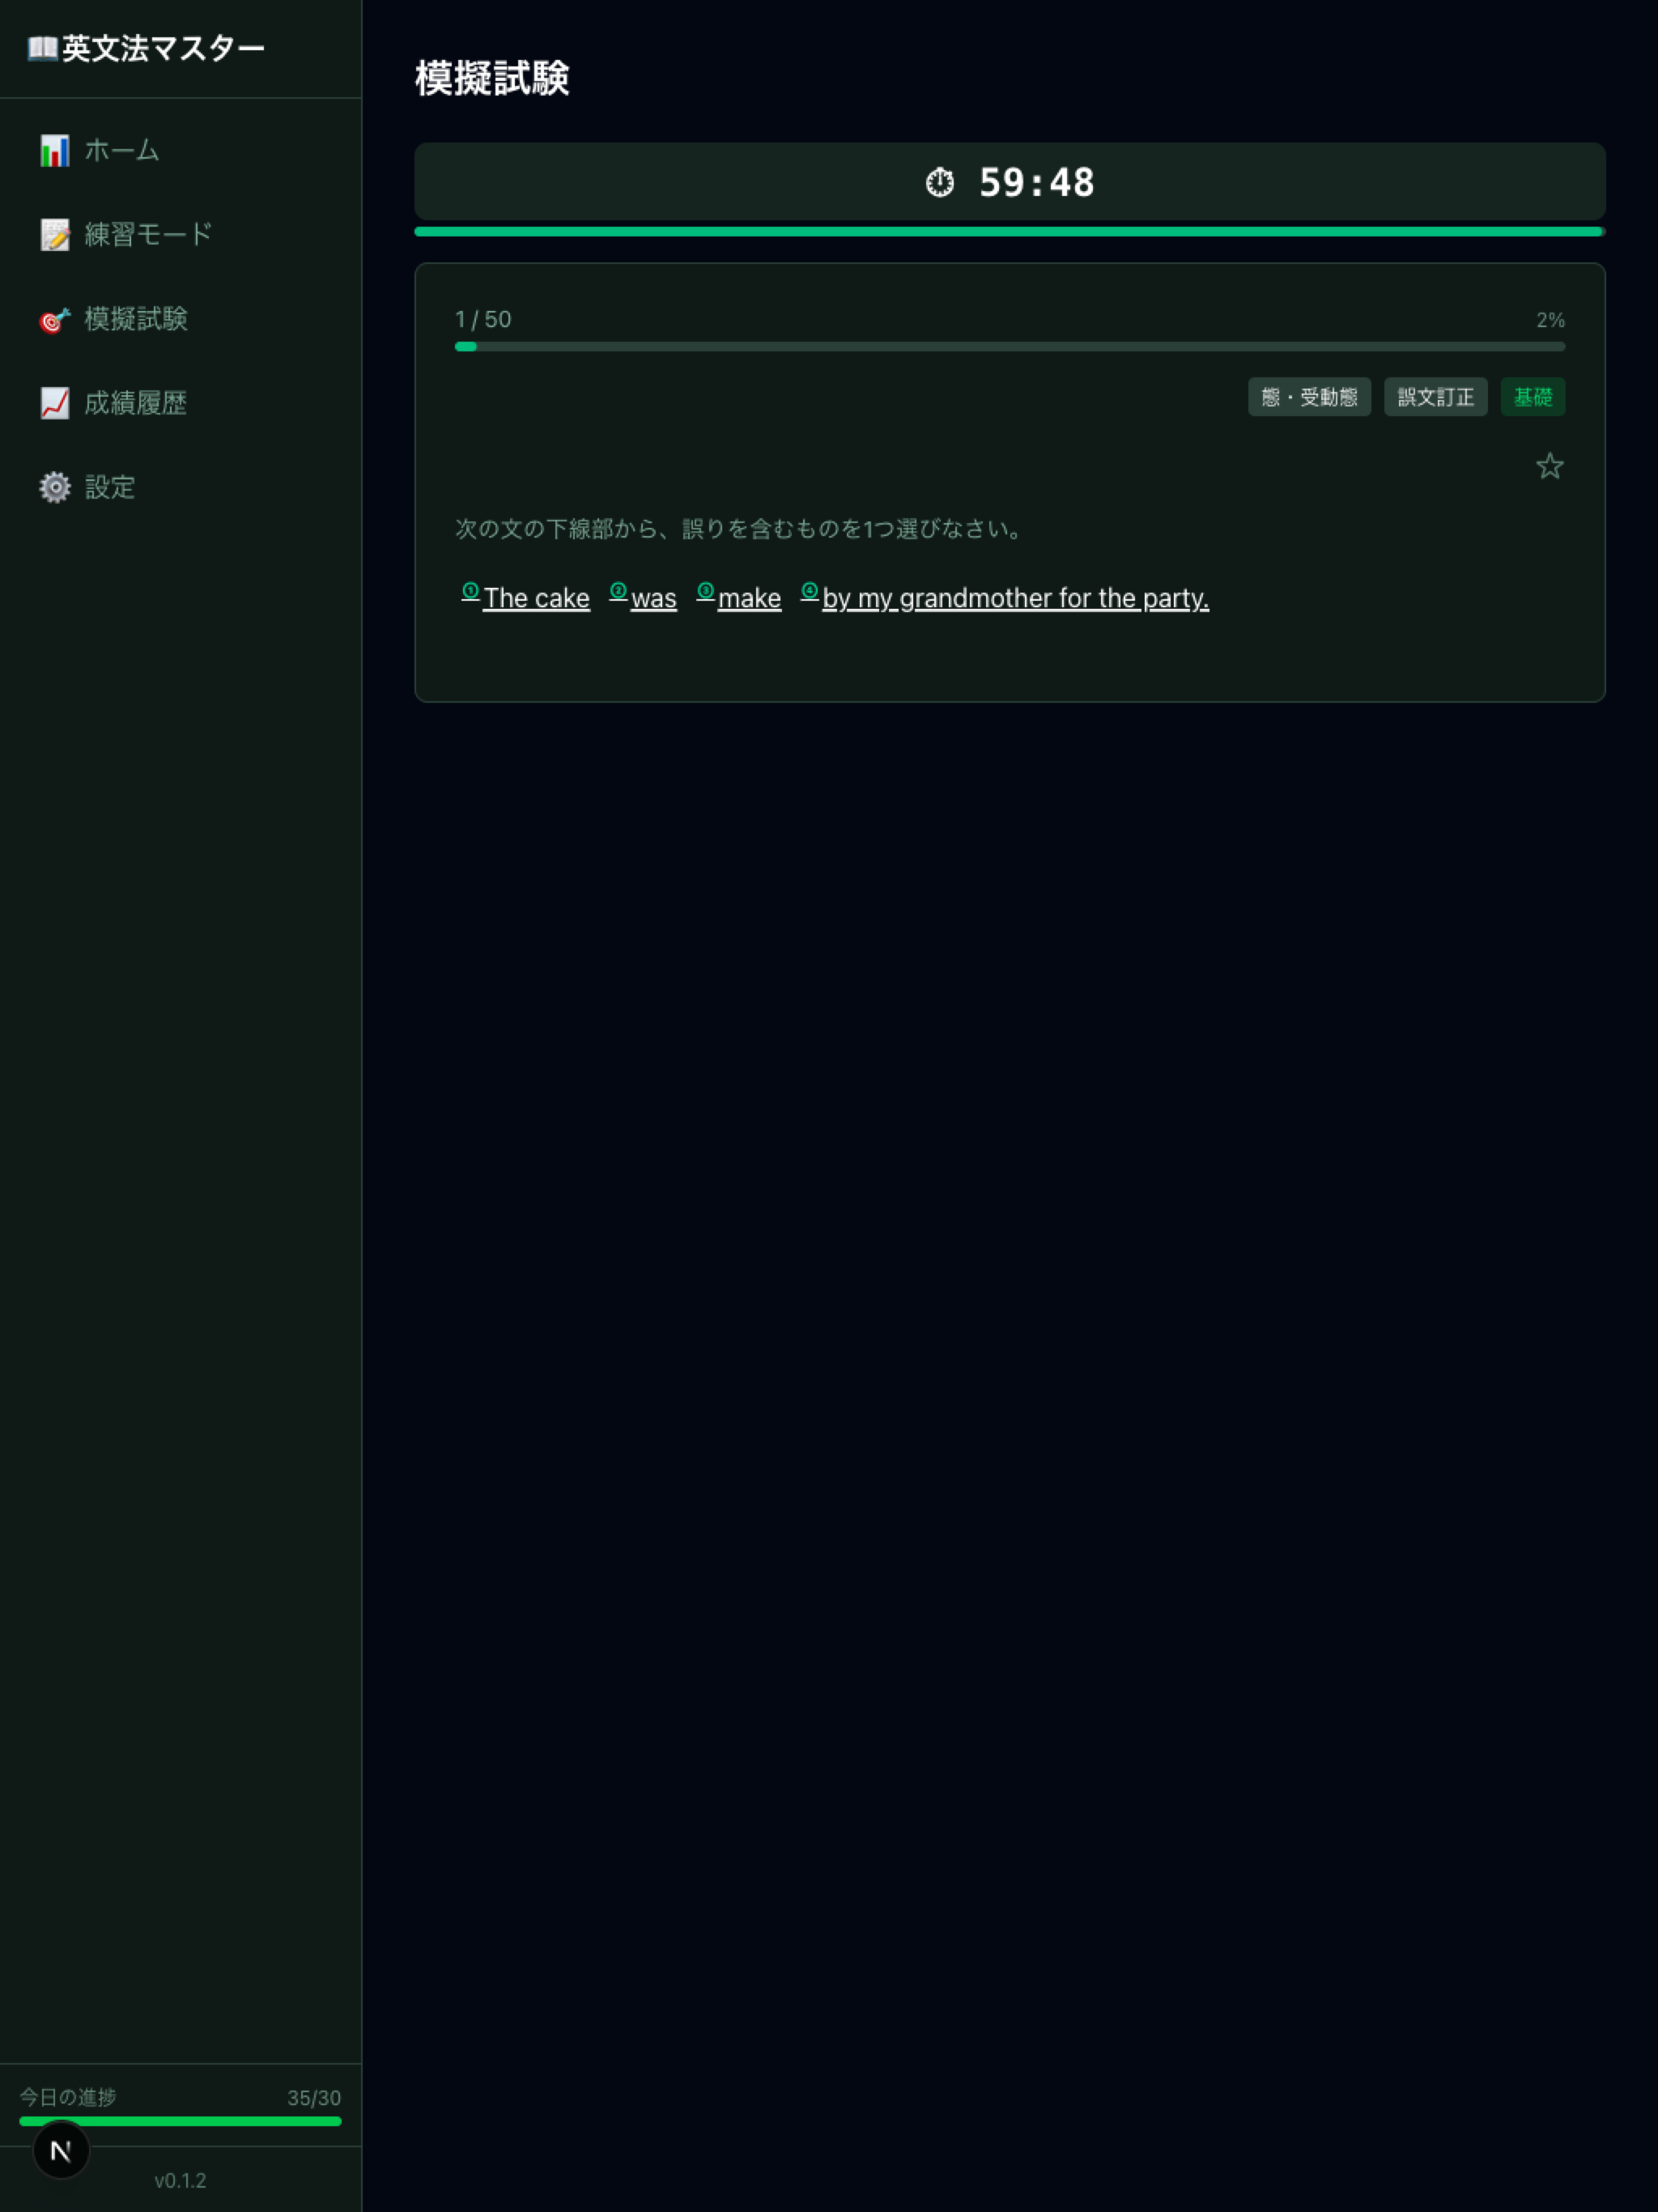Click the stopwatch icon beside timer
1658x2212 pixels.
(x=940, y=183)
